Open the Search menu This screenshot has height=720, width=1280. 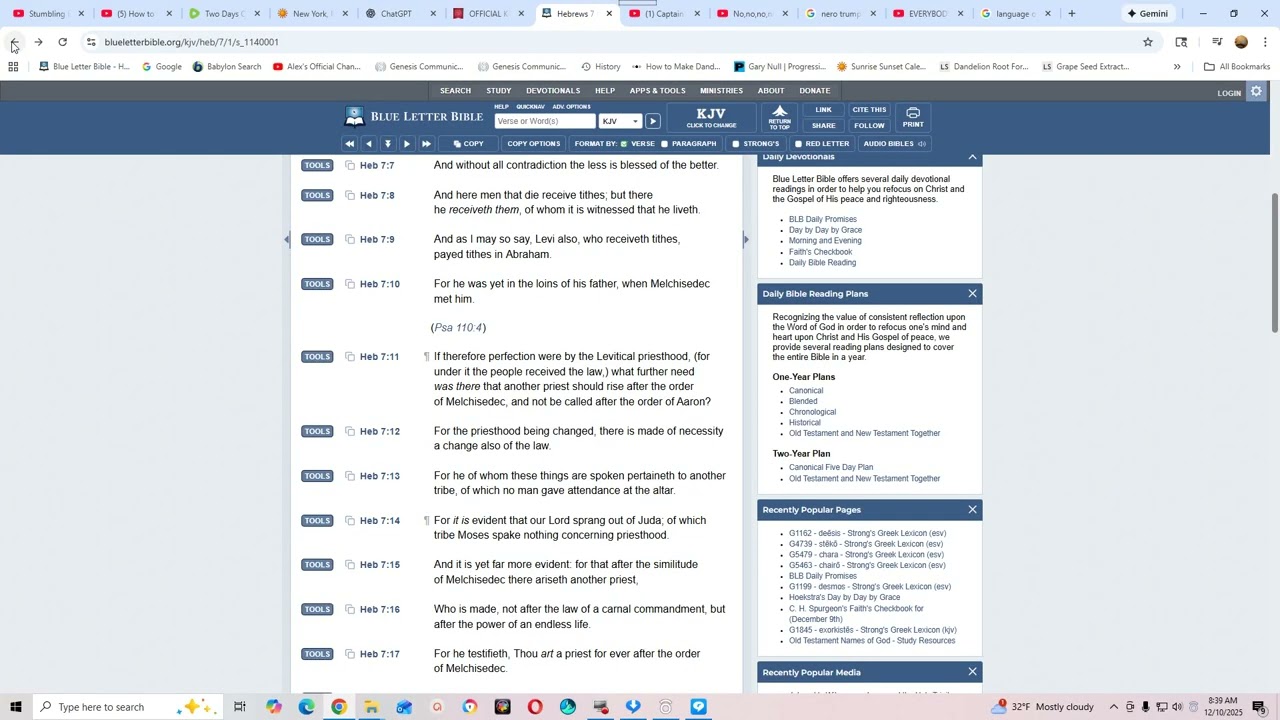coord(455,91)
